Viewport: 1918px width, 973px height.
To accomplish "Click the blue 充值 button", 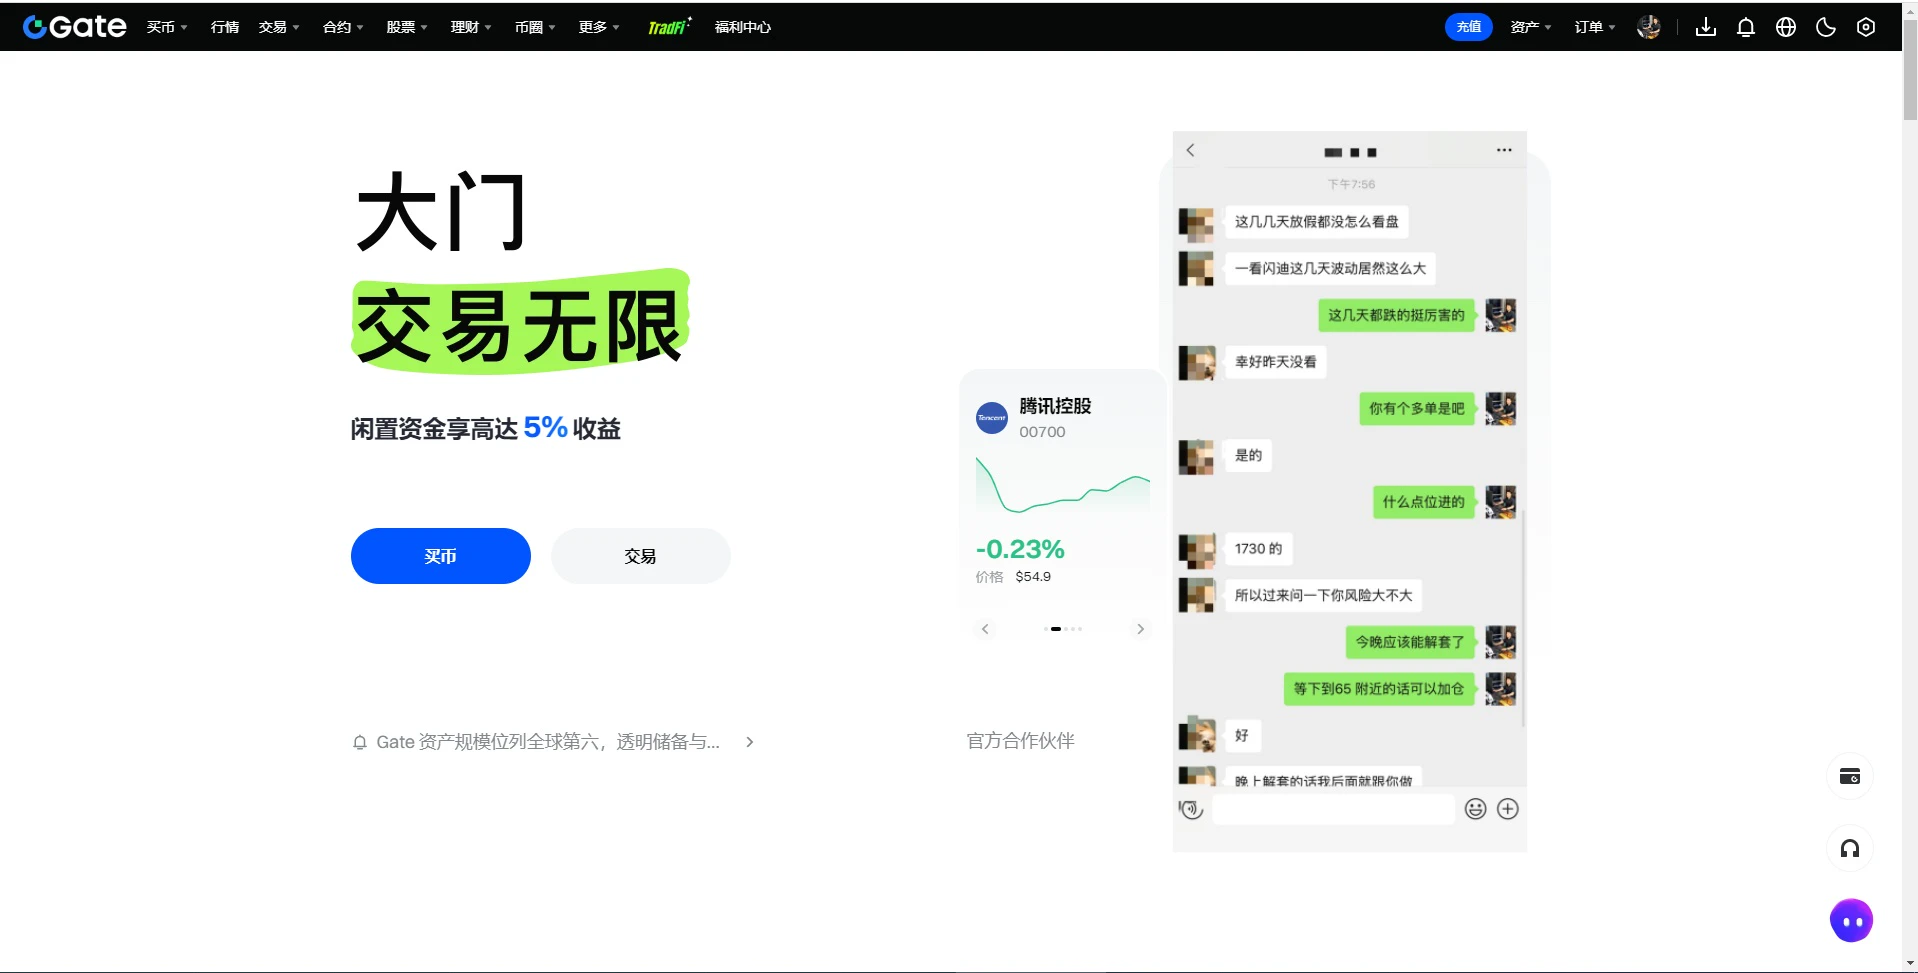I will [x=1469, y=27].
